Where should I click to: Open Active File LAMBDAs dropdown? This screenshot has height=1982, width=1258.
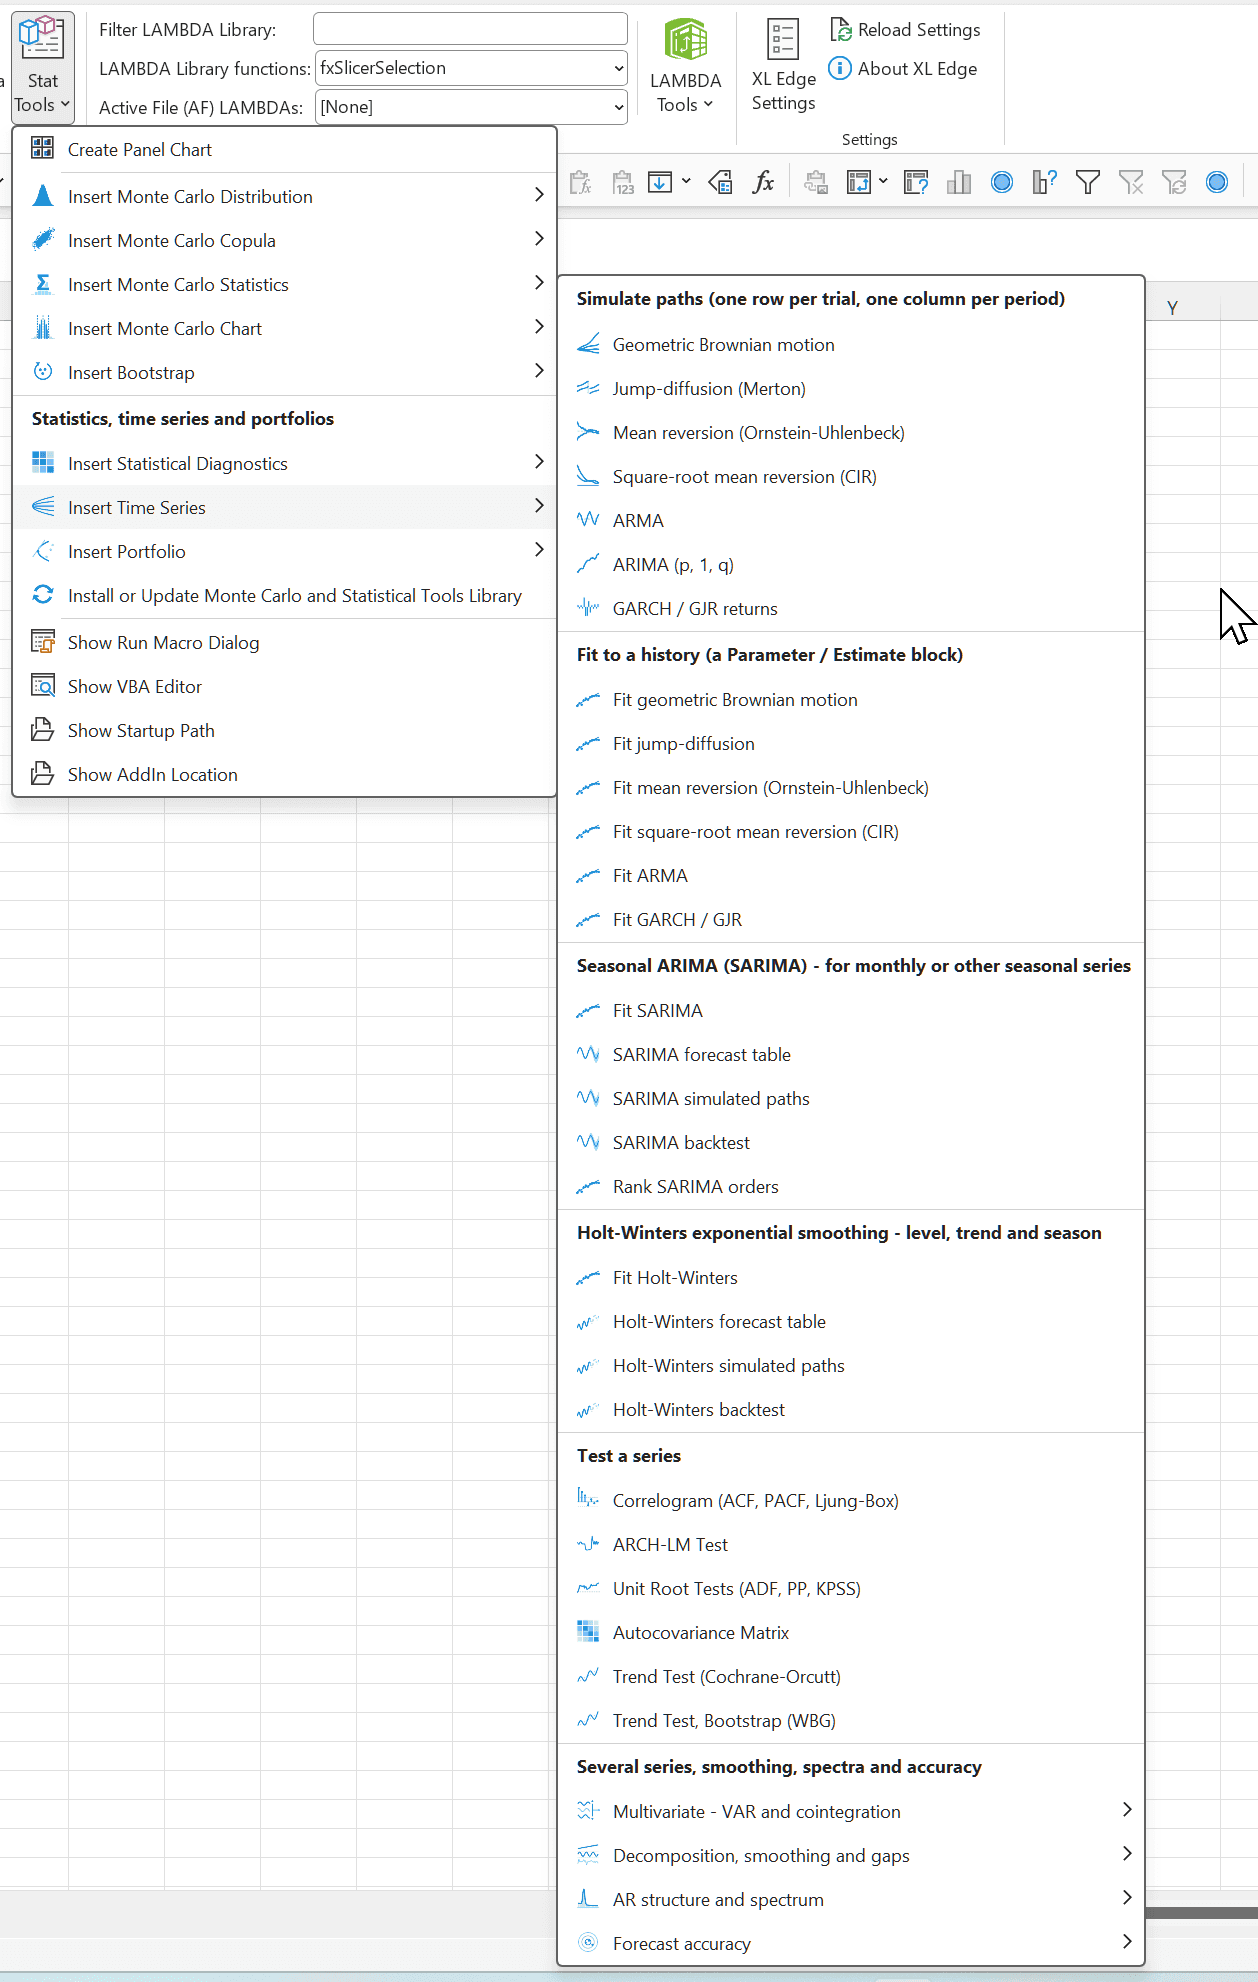click(x=471, y=107)
